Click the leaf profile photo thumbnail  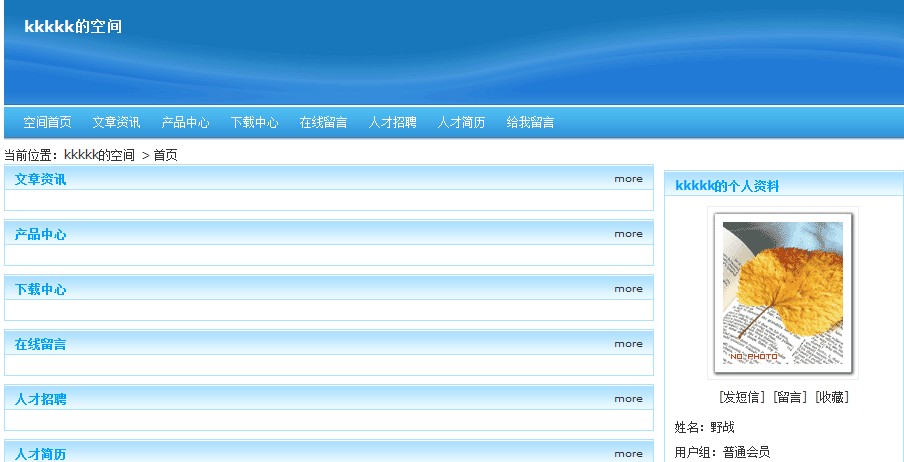click(x=782, y=293)
